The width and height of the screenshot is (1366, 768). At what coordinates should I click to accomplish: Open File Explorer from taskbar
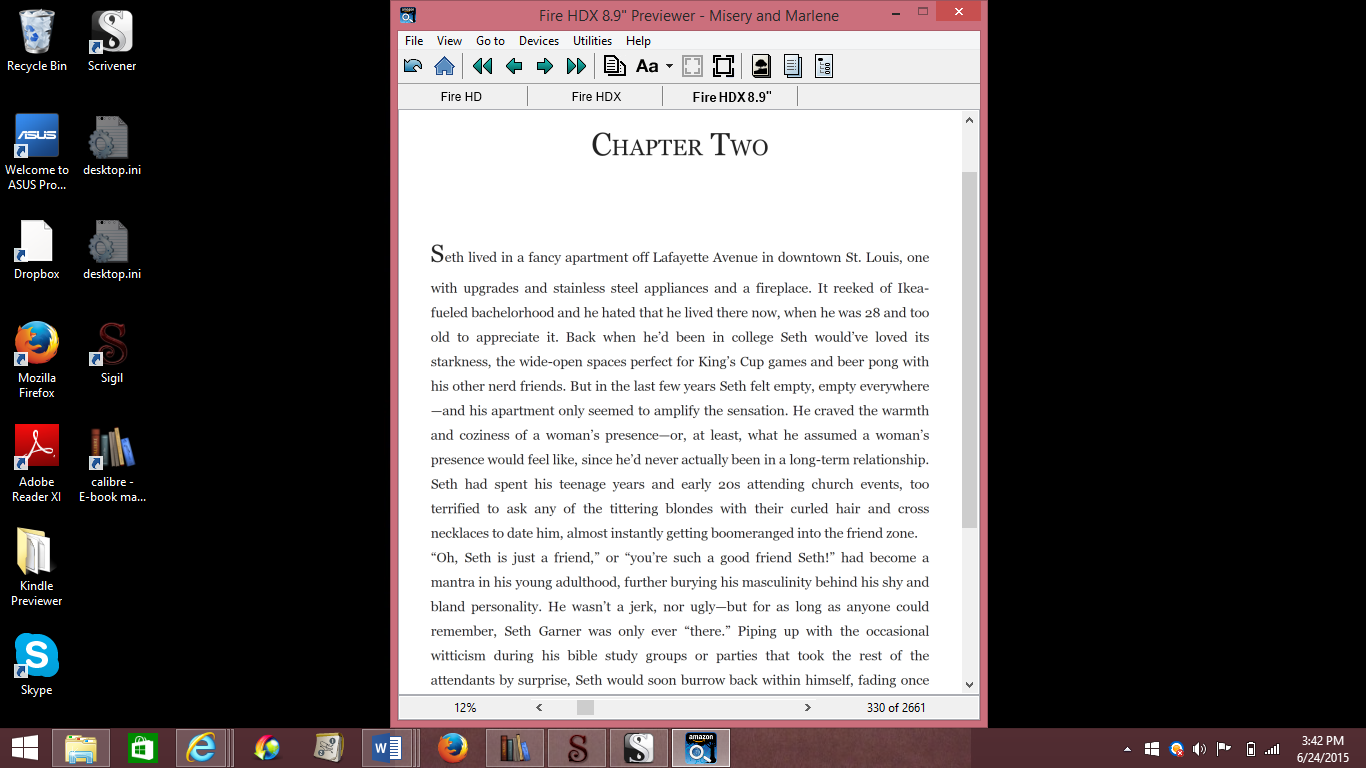click(81, 747)
